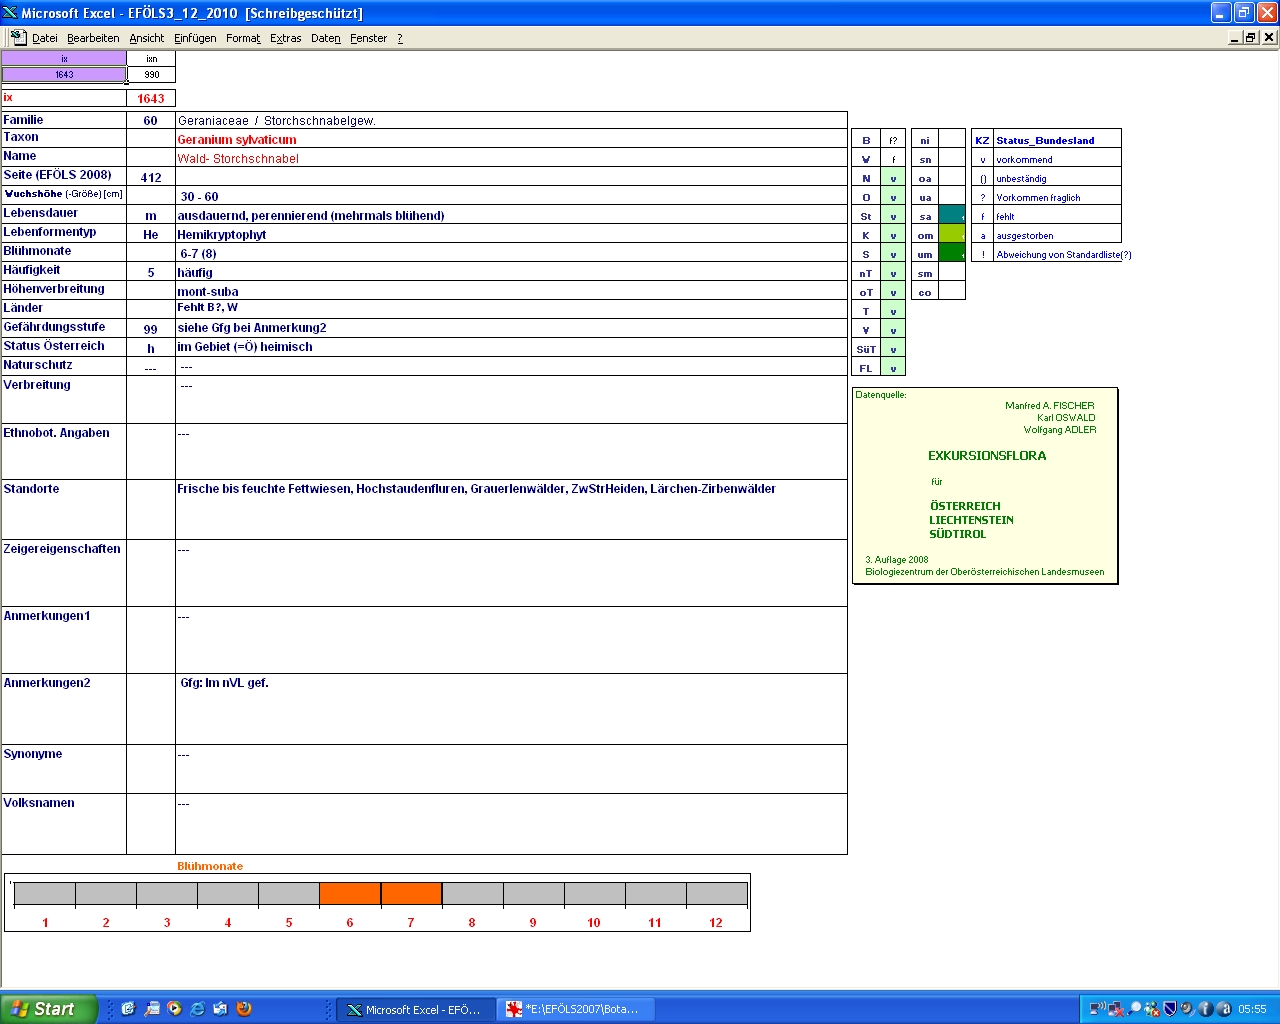
Task: Click the wireless network tray icon
Action: tap(1097, 1009)
